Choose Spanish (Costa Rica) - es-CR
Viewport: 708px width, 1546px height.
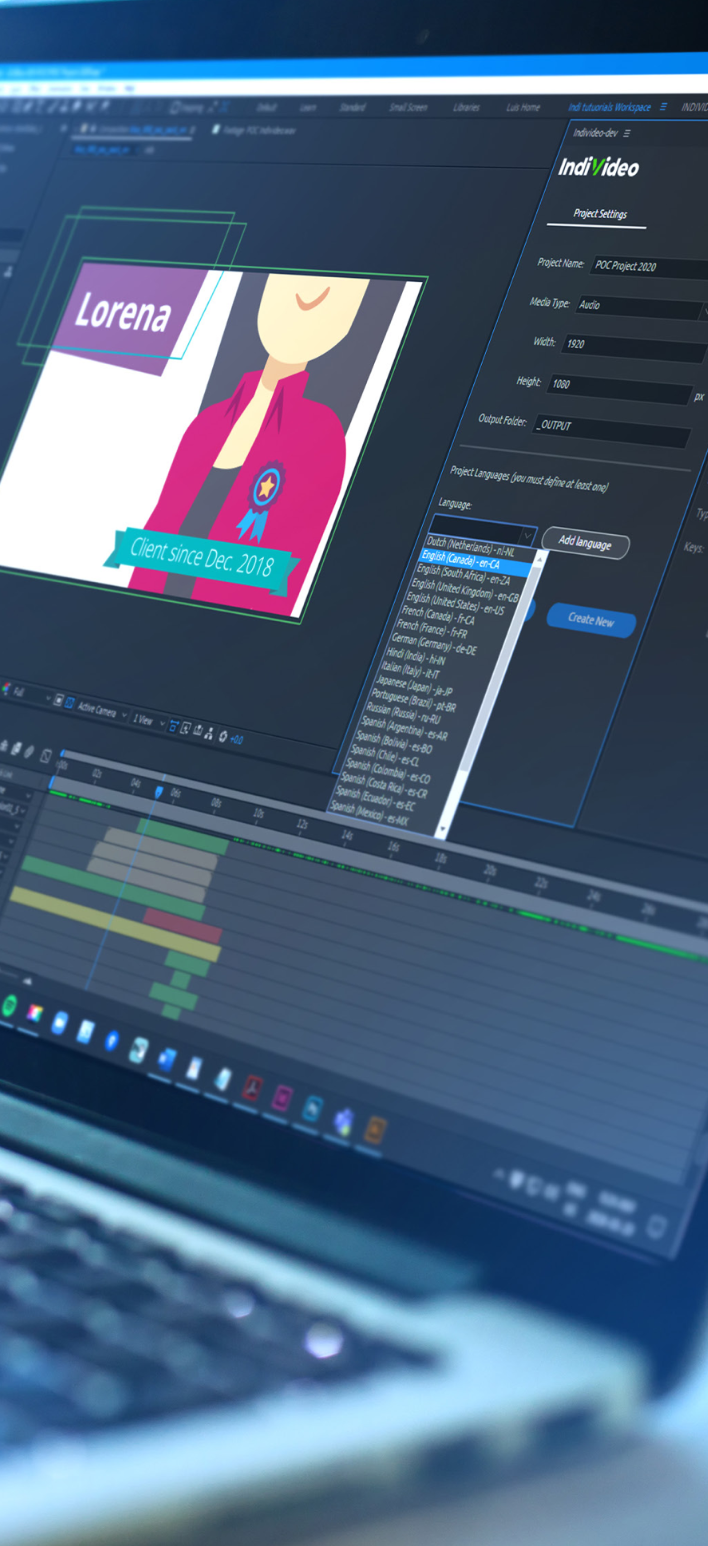385,785
